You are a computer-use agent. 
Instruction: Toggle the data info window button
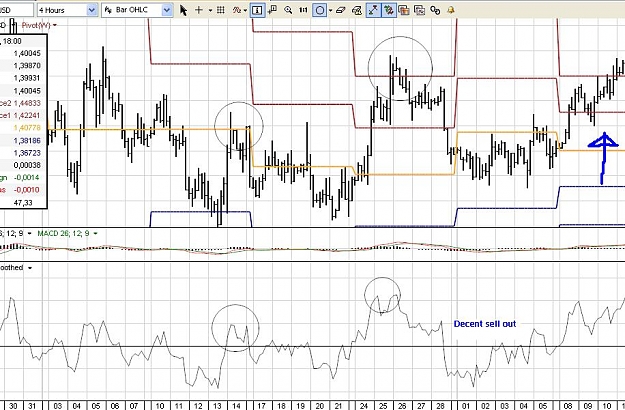(257, 10)
